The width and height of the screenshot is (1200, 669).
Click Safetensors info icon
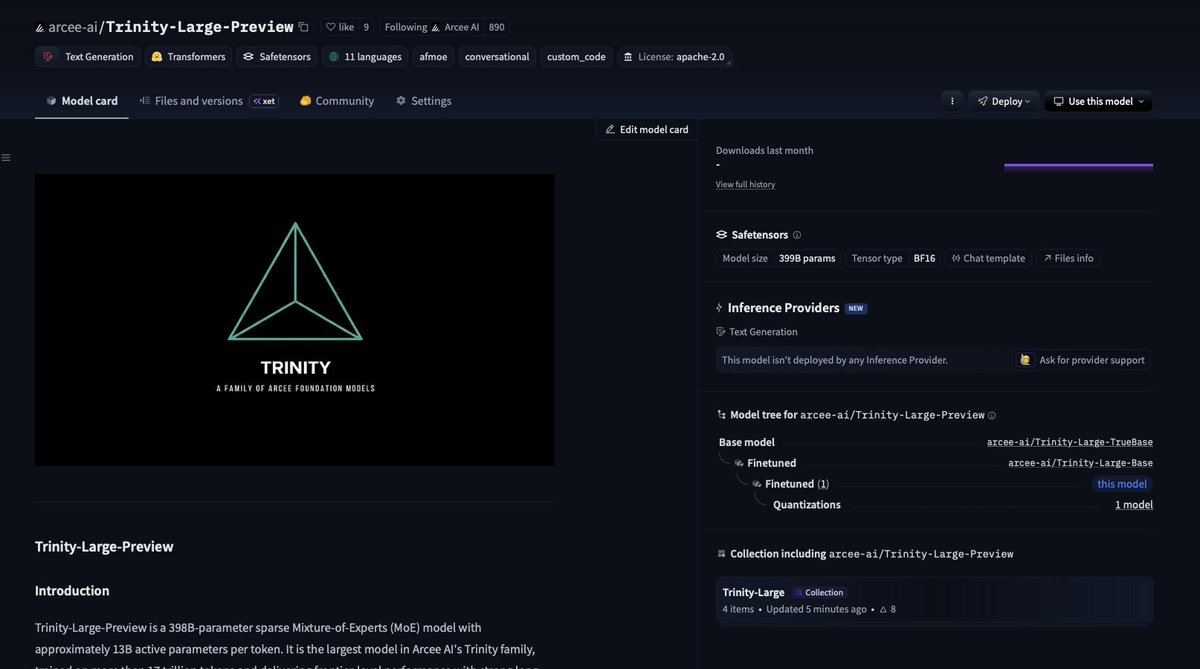(797, 235)
